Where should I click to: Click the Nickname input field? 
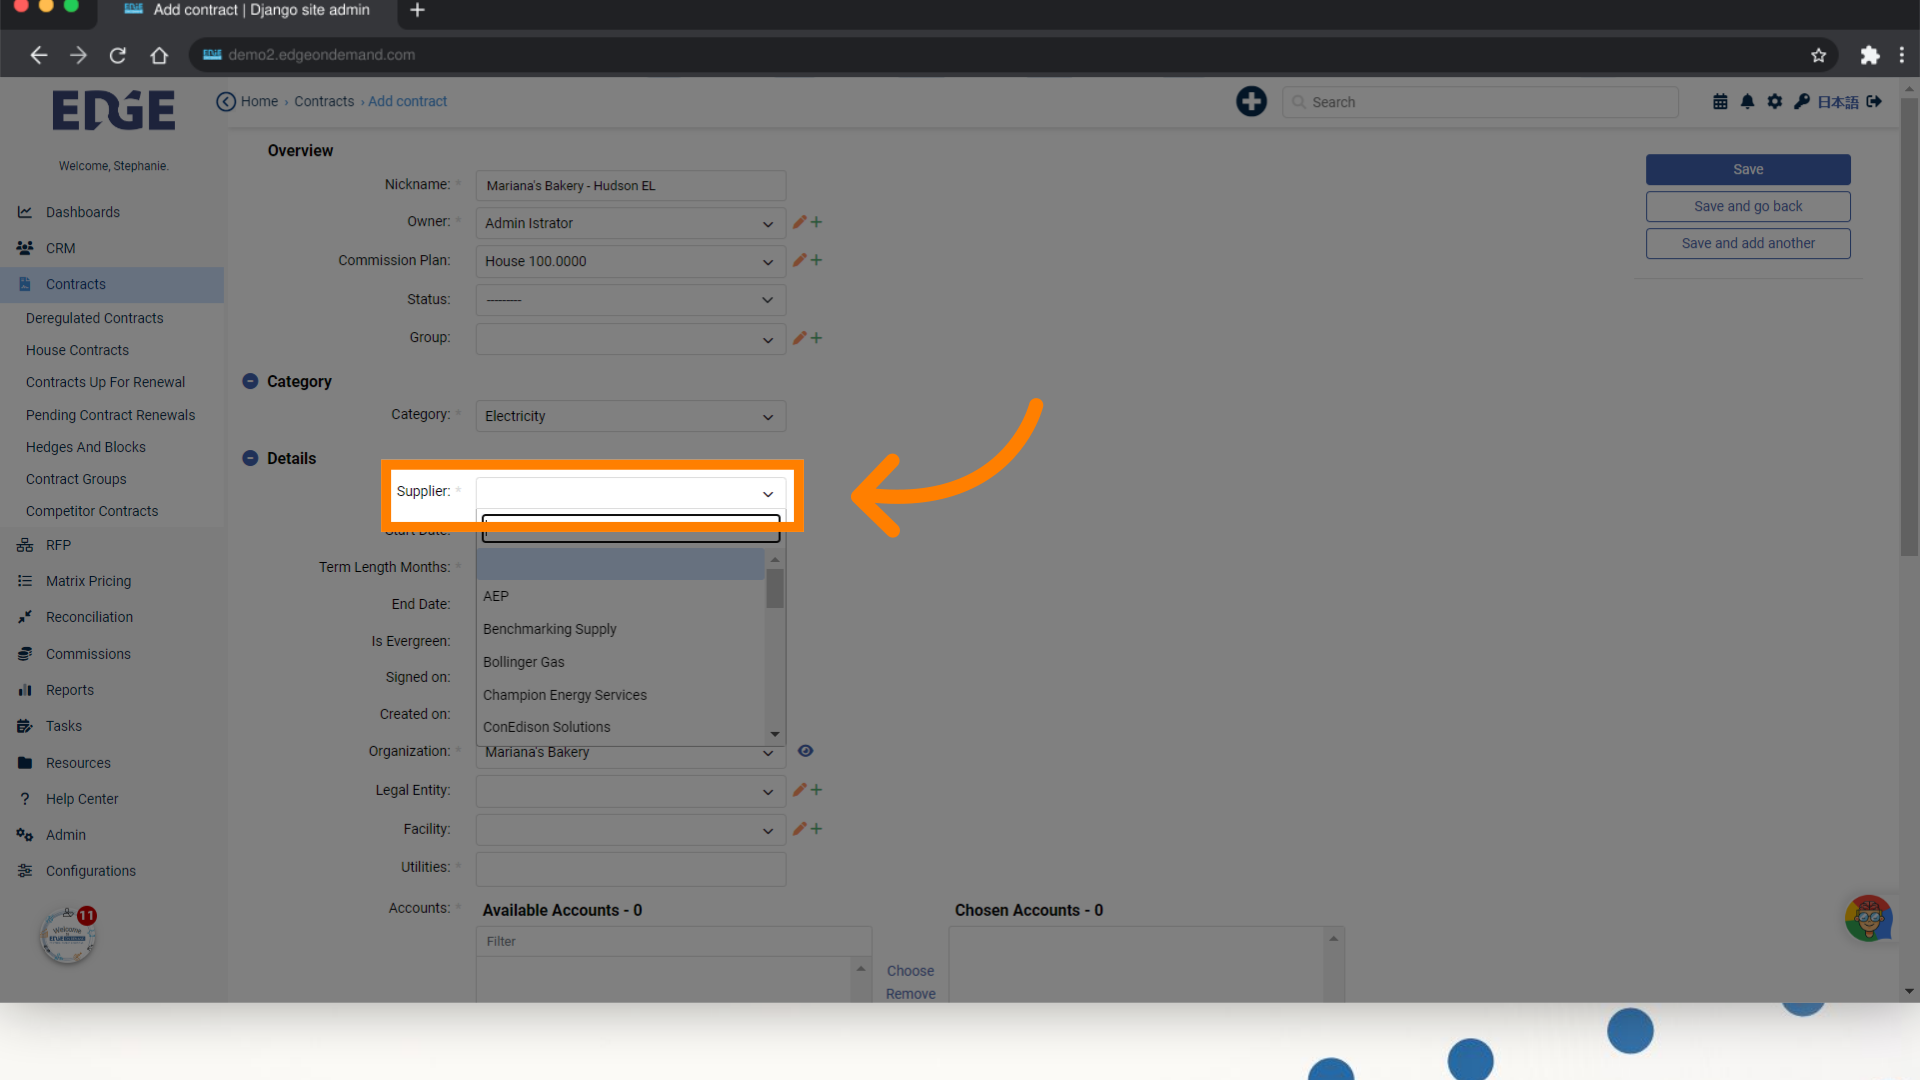(630, 185)
